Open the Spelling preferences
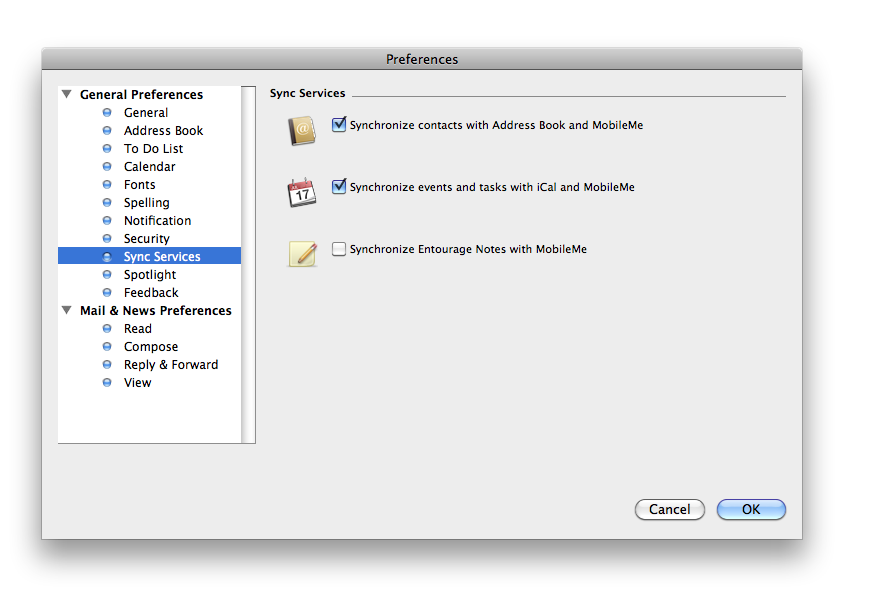Viewport: 871px width, 591px height. tap(149, 202)
